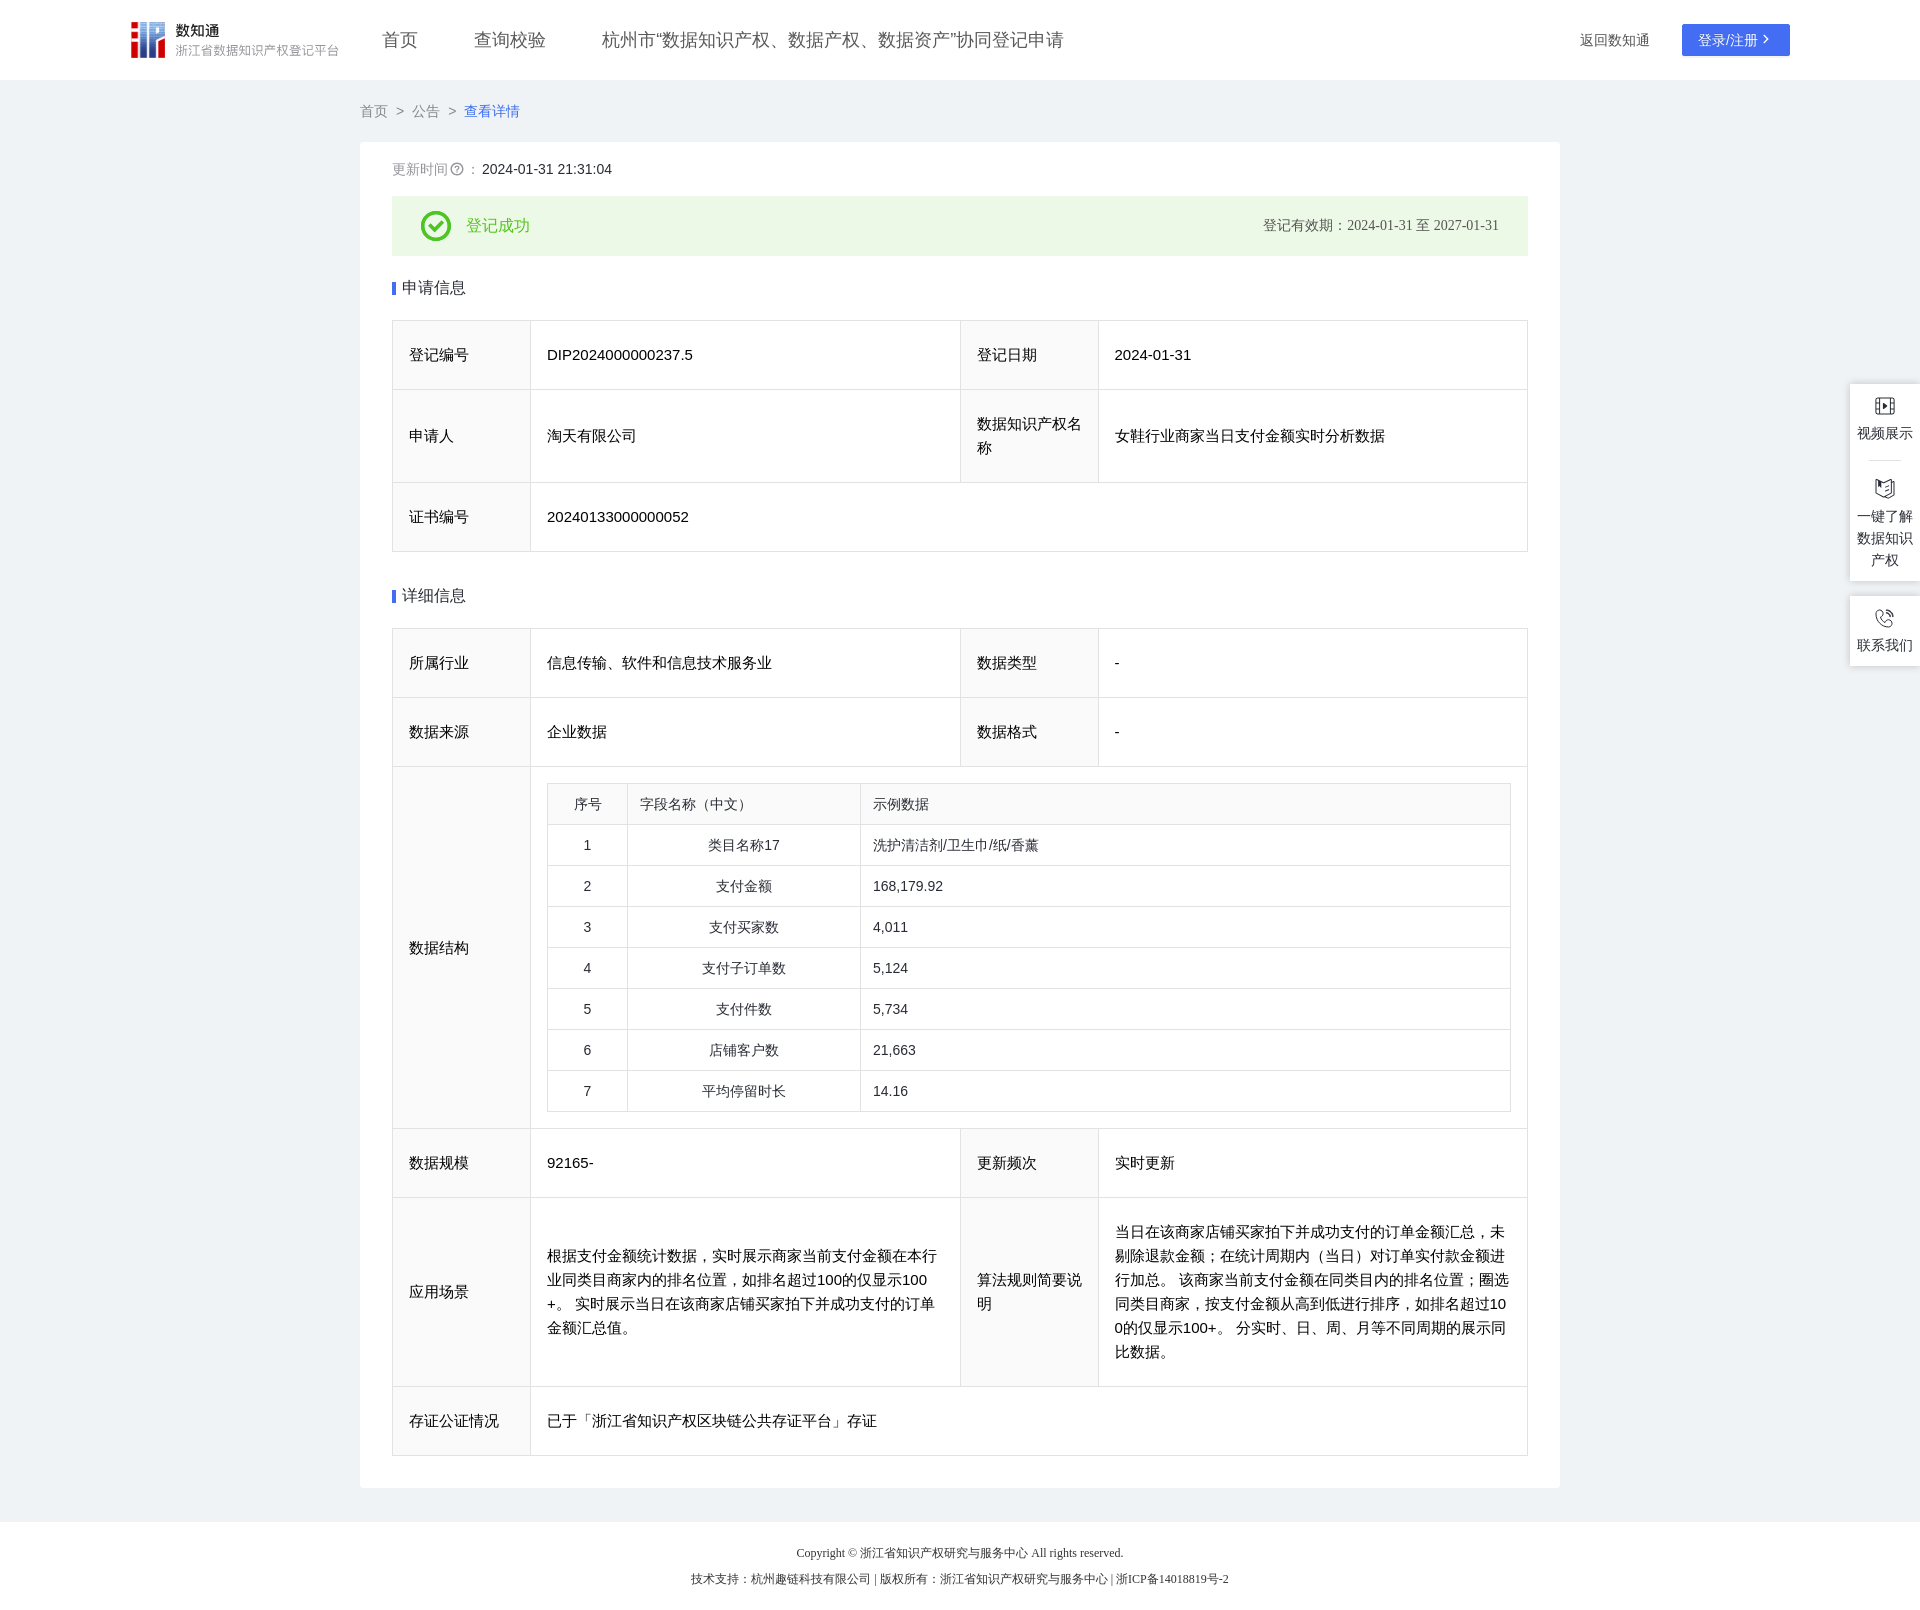Click the 数知通 platform logo
Viewport: 1920px width, 1610px height.
coord(235,40)
